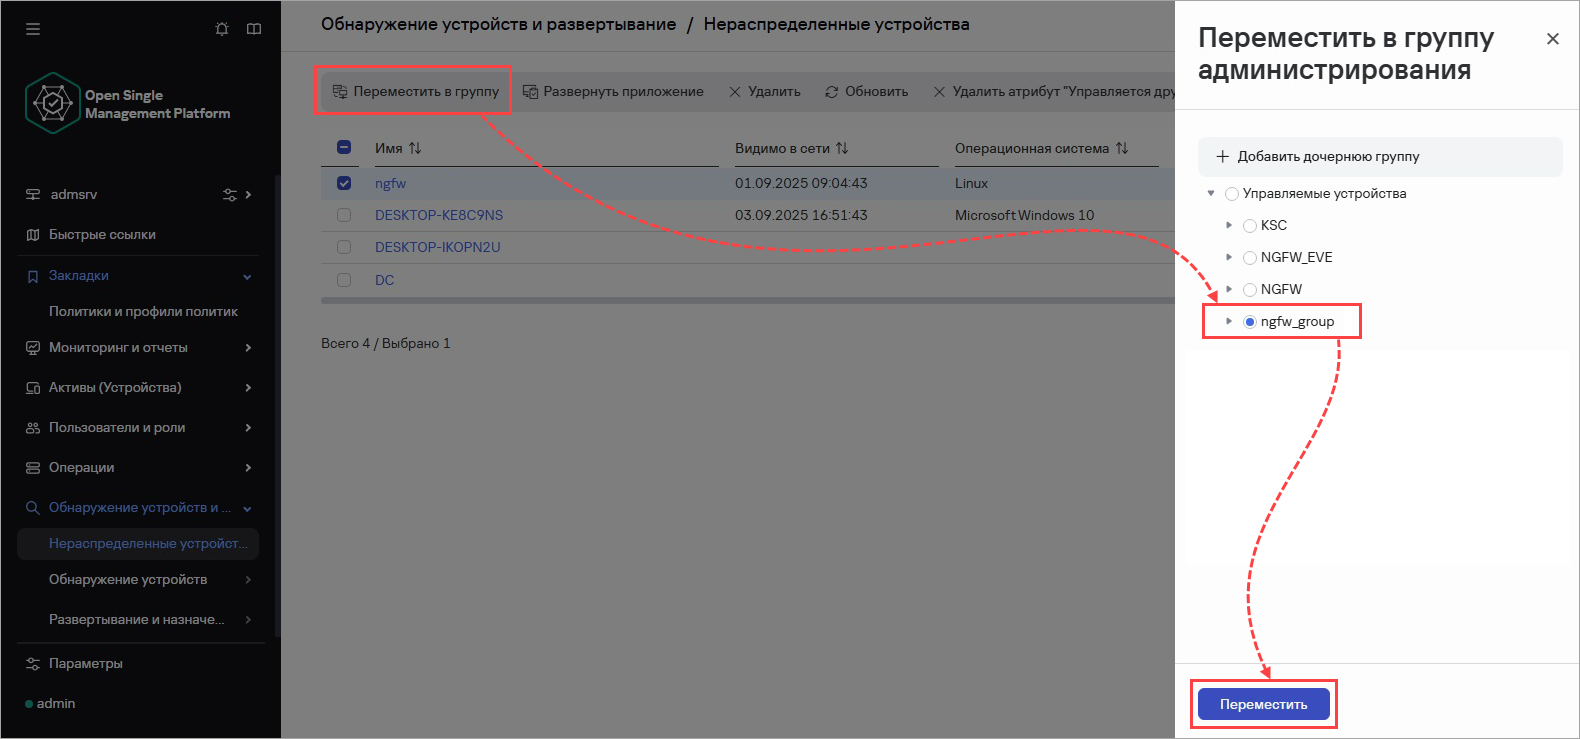The width and height of the screenshot is (1580, 739).
Task: Check the DC row checkbox
Action: [344, 280]
